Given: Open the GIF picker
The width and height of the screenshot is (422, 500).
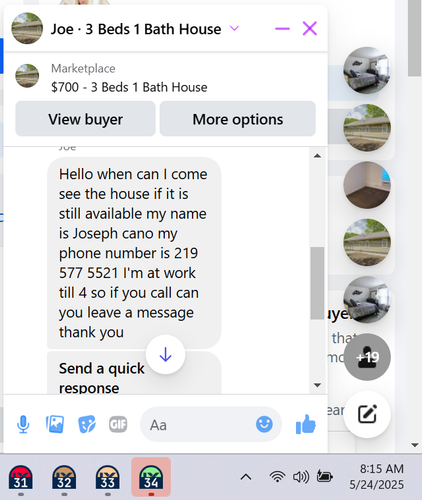Looking at the screenshot, I should [x=118, y=424].
